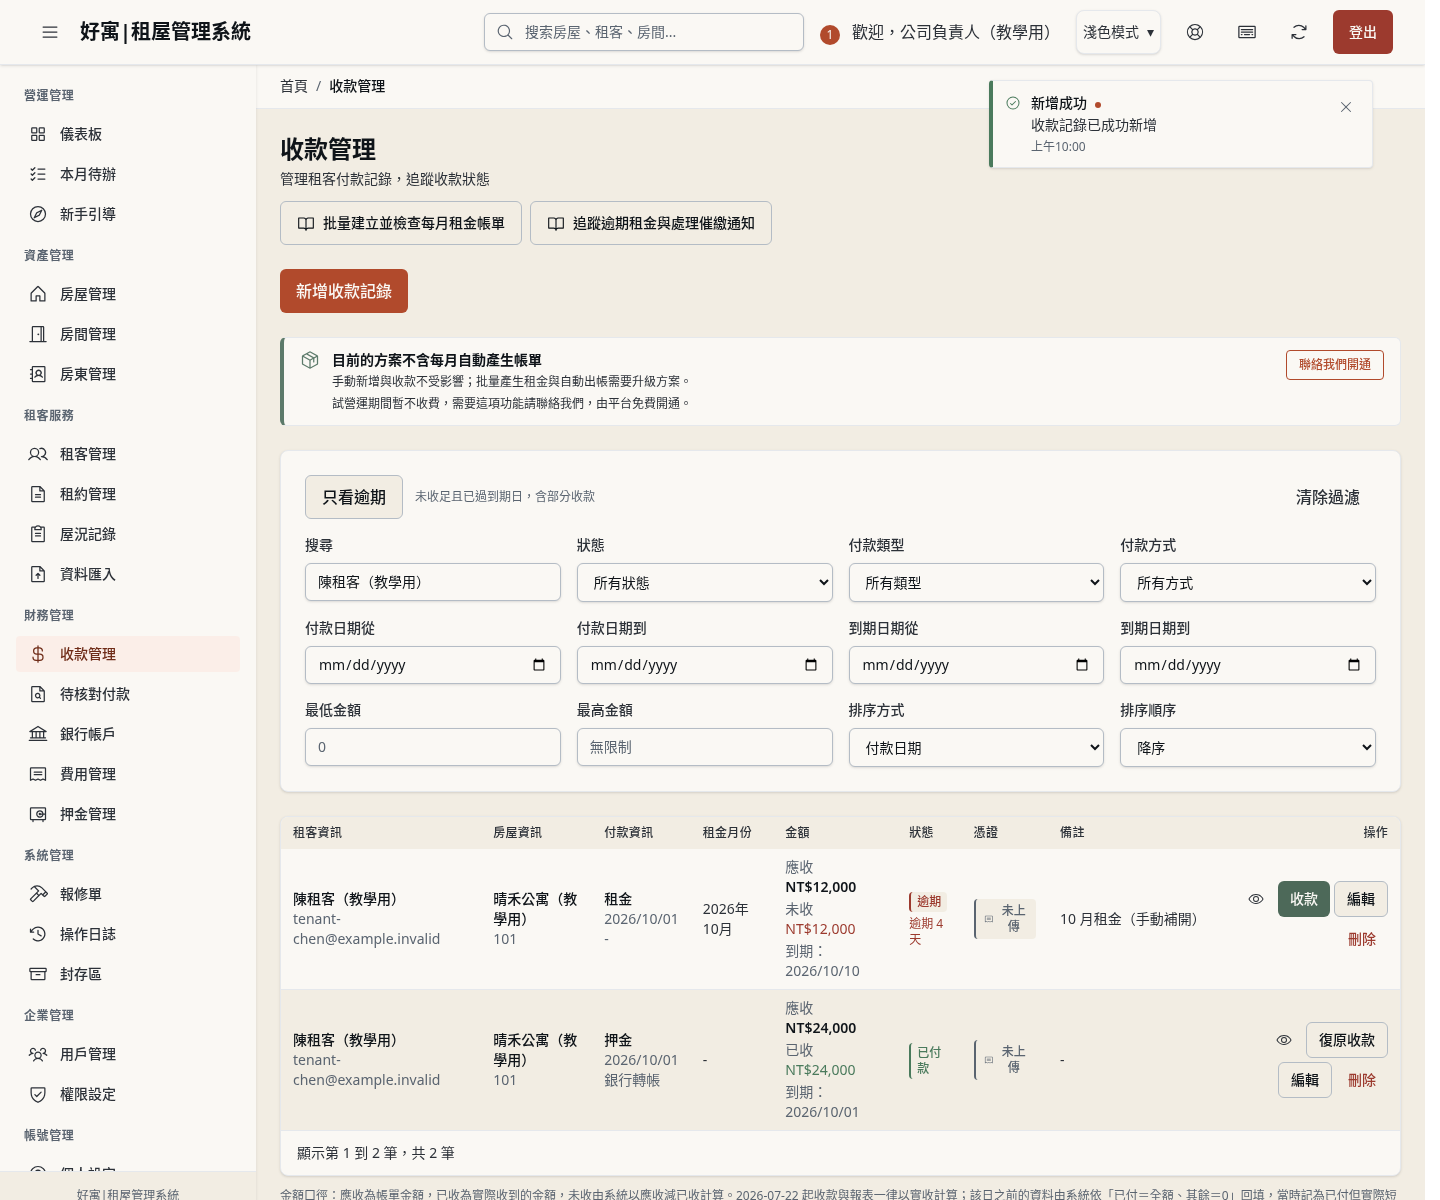1440x1200 pixels.
Task: Expand the 狀態 所有狀態 dropdown
Action: point(705,583)
